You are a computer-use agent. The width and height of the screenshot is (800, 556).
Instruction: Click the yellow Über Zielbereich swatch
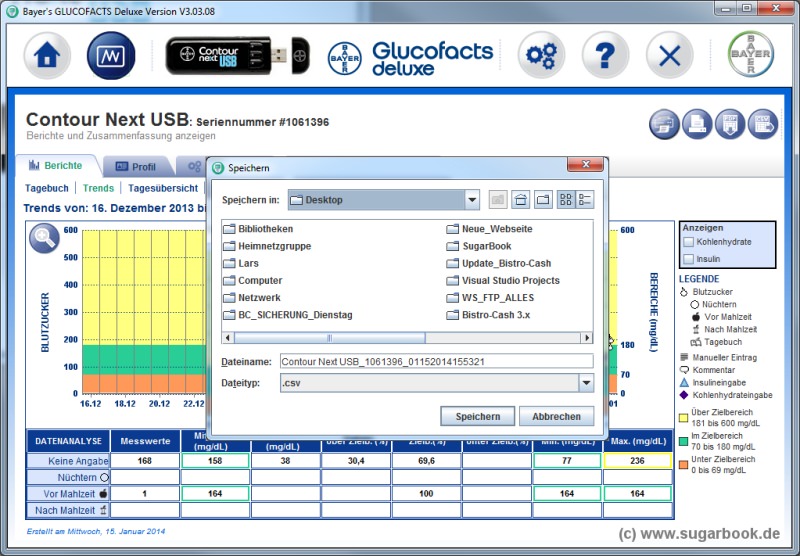coord(684,418)
